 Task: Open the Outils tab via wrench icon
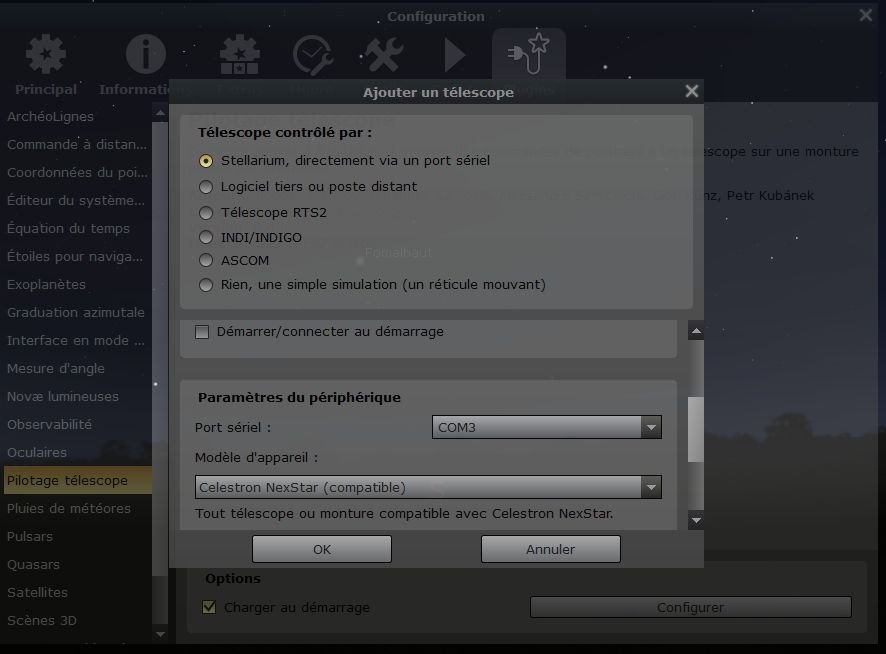tap(383, 55)
